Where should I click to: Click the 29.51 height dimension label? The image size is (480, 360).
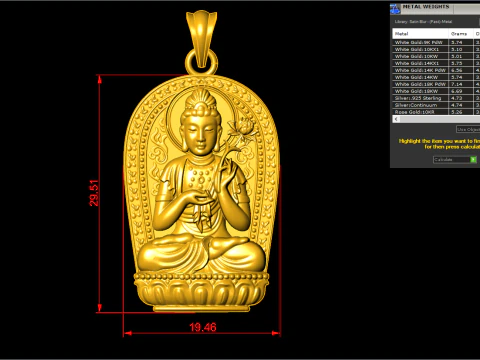pos(94,193)
